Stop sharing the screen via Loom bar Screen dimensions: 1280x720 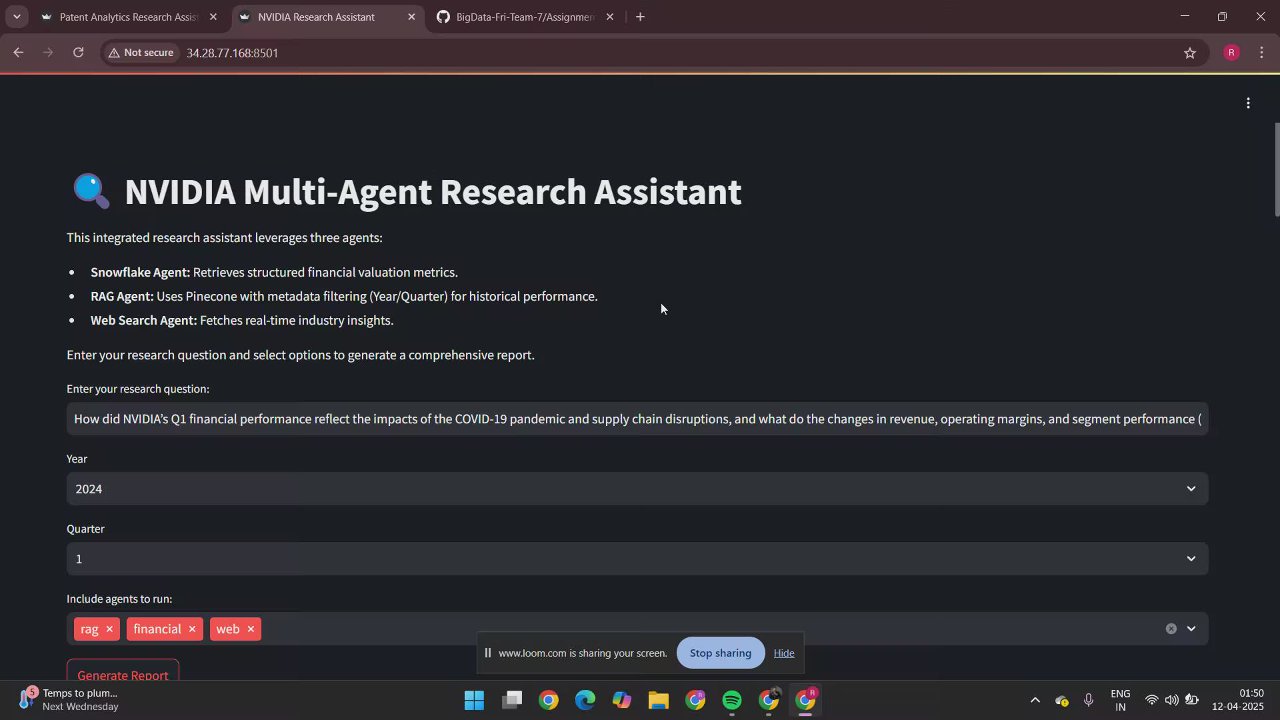click(x=720, y=653)
